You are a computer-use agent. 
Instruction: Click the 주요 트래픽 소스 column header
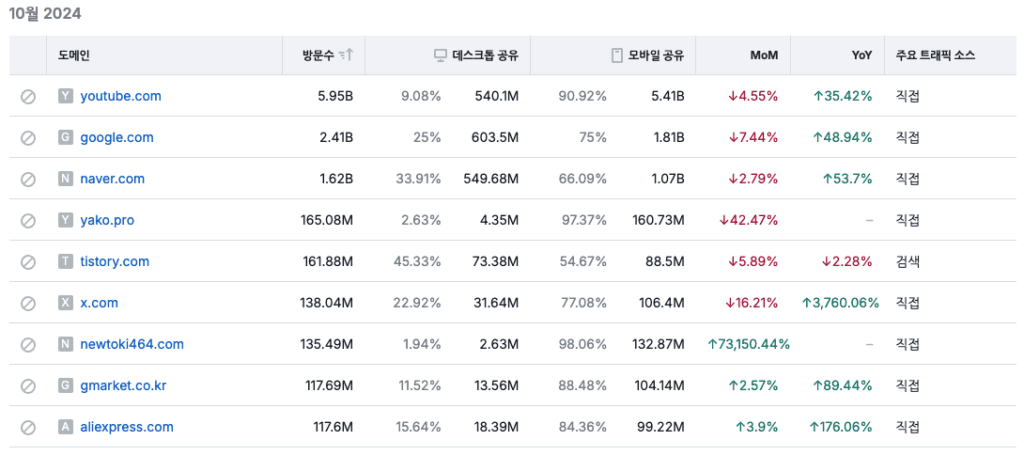935,55
